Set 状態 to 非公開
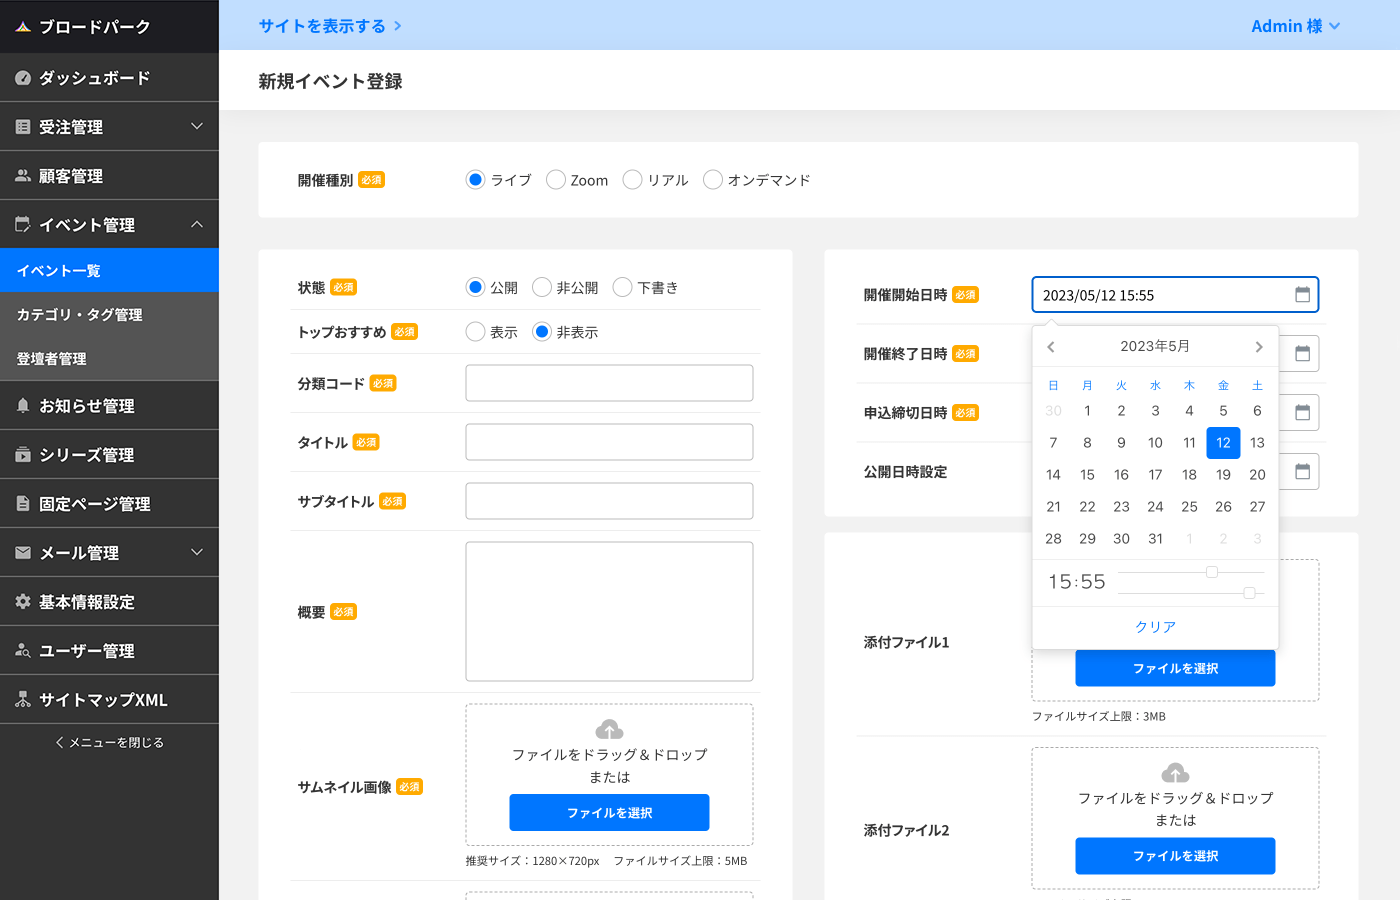 [542, 288]
